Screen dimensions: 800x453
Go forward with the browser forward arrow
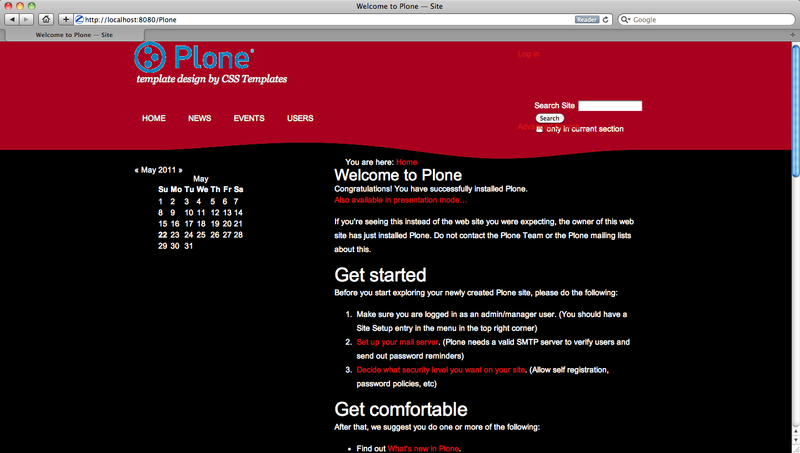(26, 19)
